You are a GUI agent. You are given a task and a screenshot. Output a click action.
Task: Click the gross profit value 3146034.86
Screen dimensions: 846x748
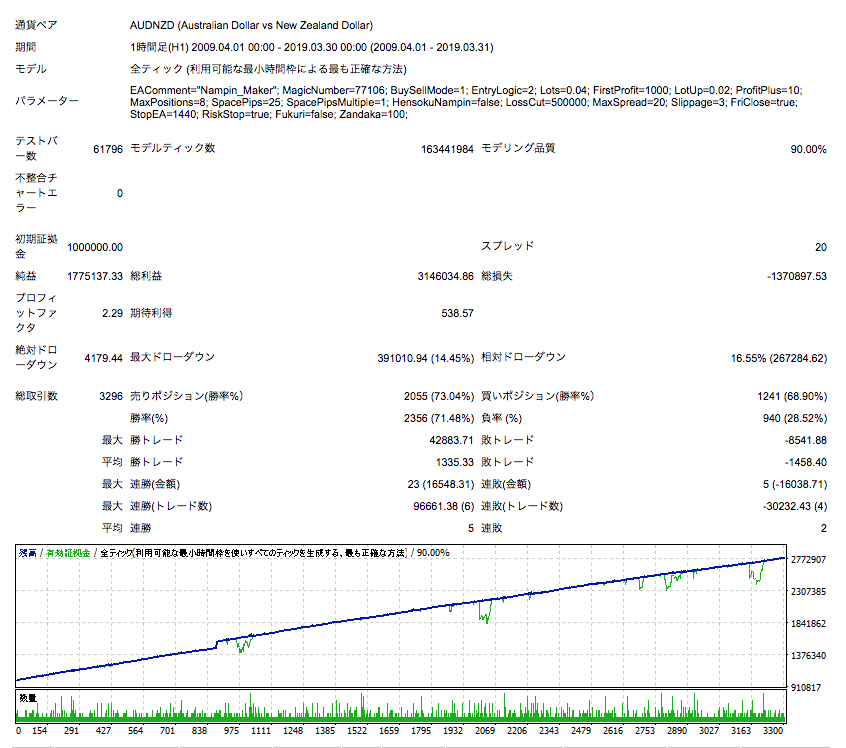coord(446,276)
